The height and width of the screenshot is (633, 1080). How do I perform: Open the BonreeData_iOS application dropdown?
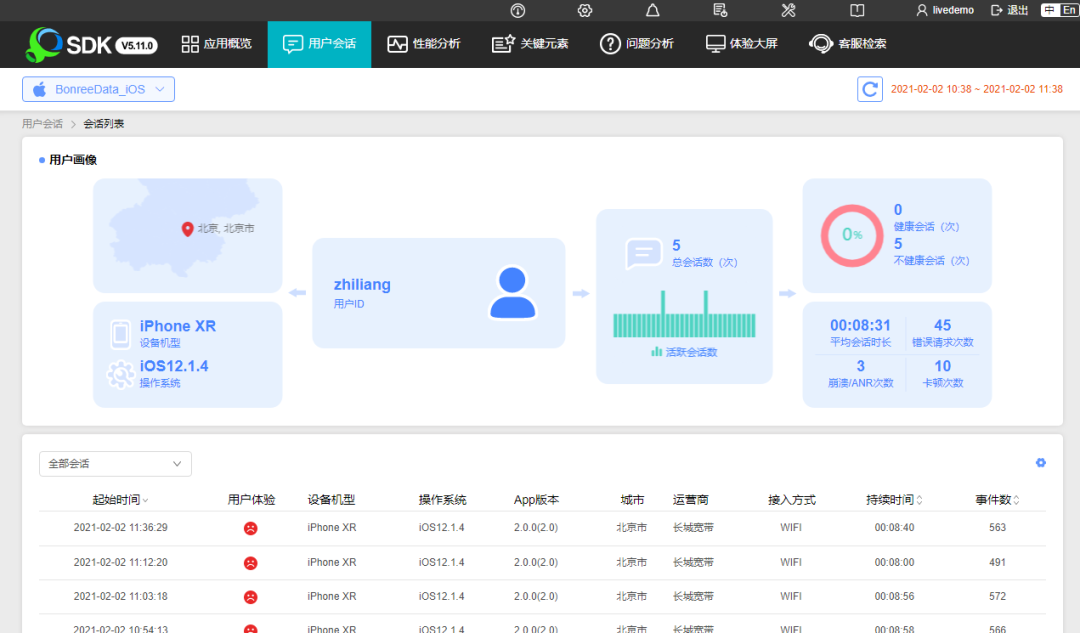(97, 89)
